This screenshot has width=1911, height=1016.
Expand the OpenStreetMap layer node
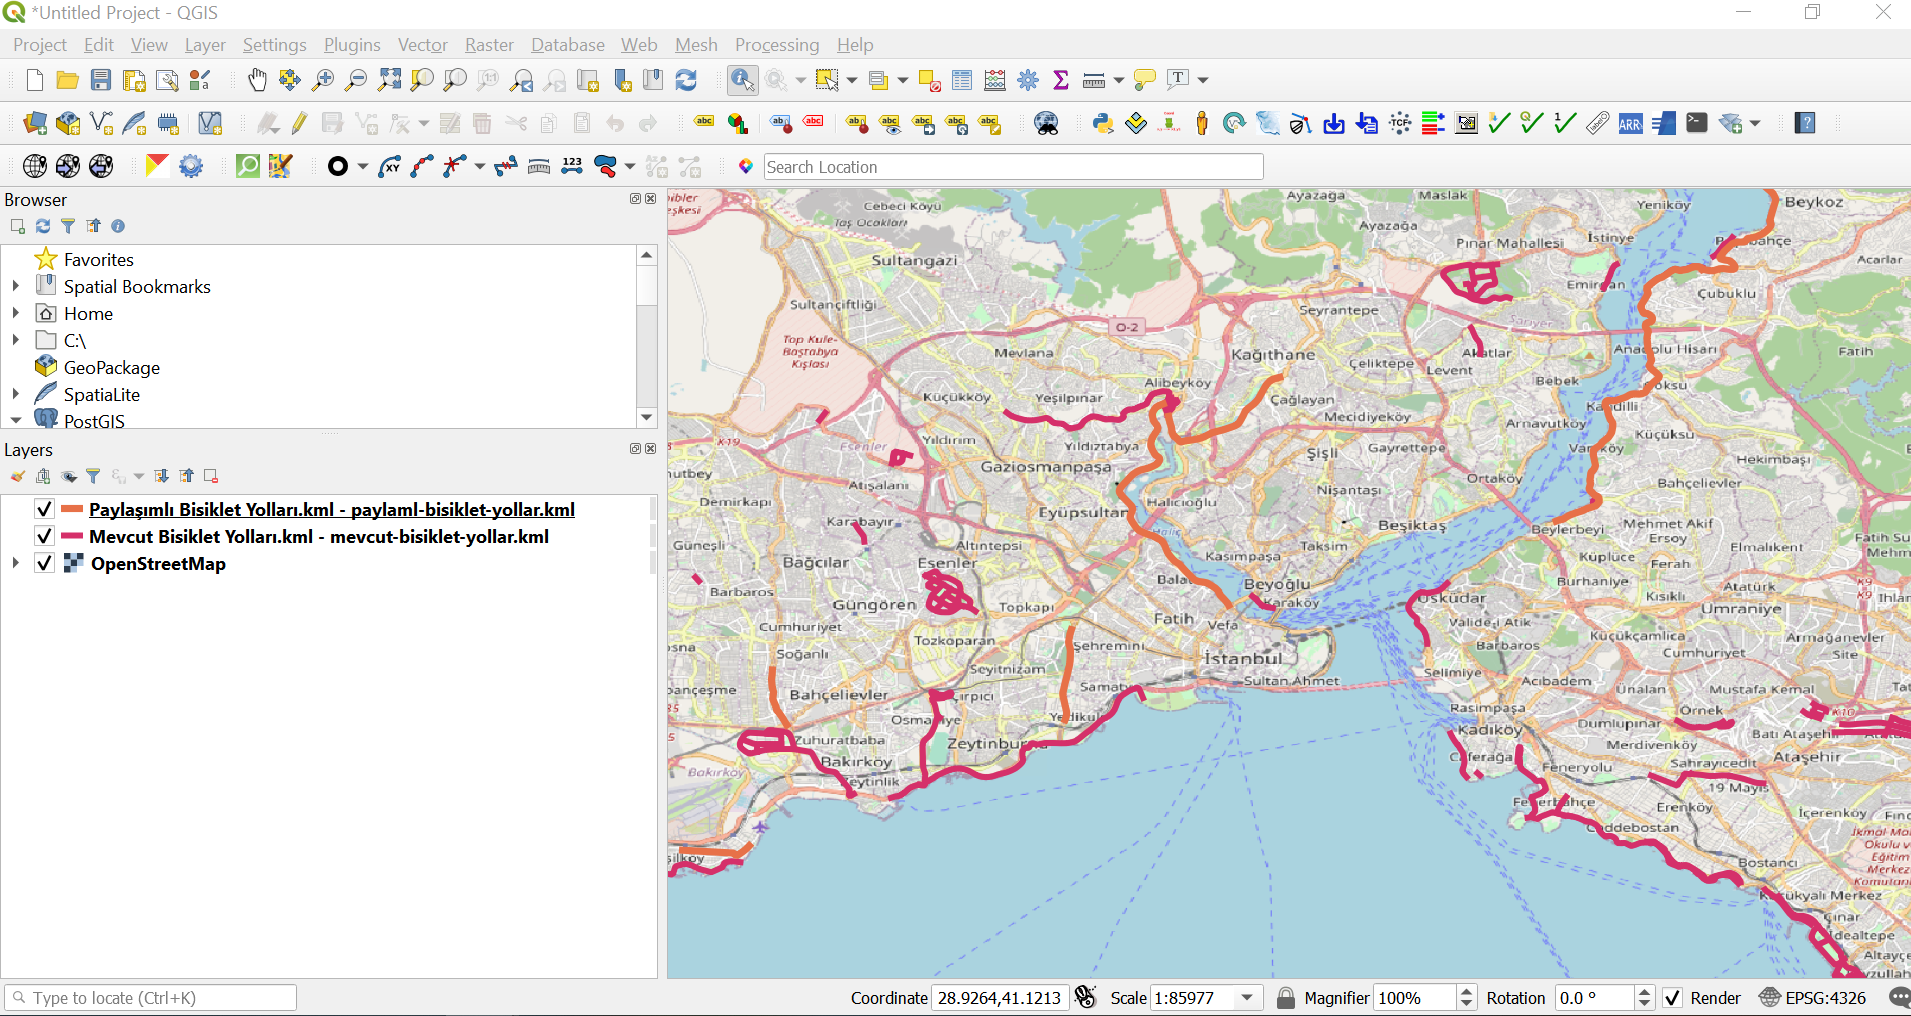click(x=16, y=563)
